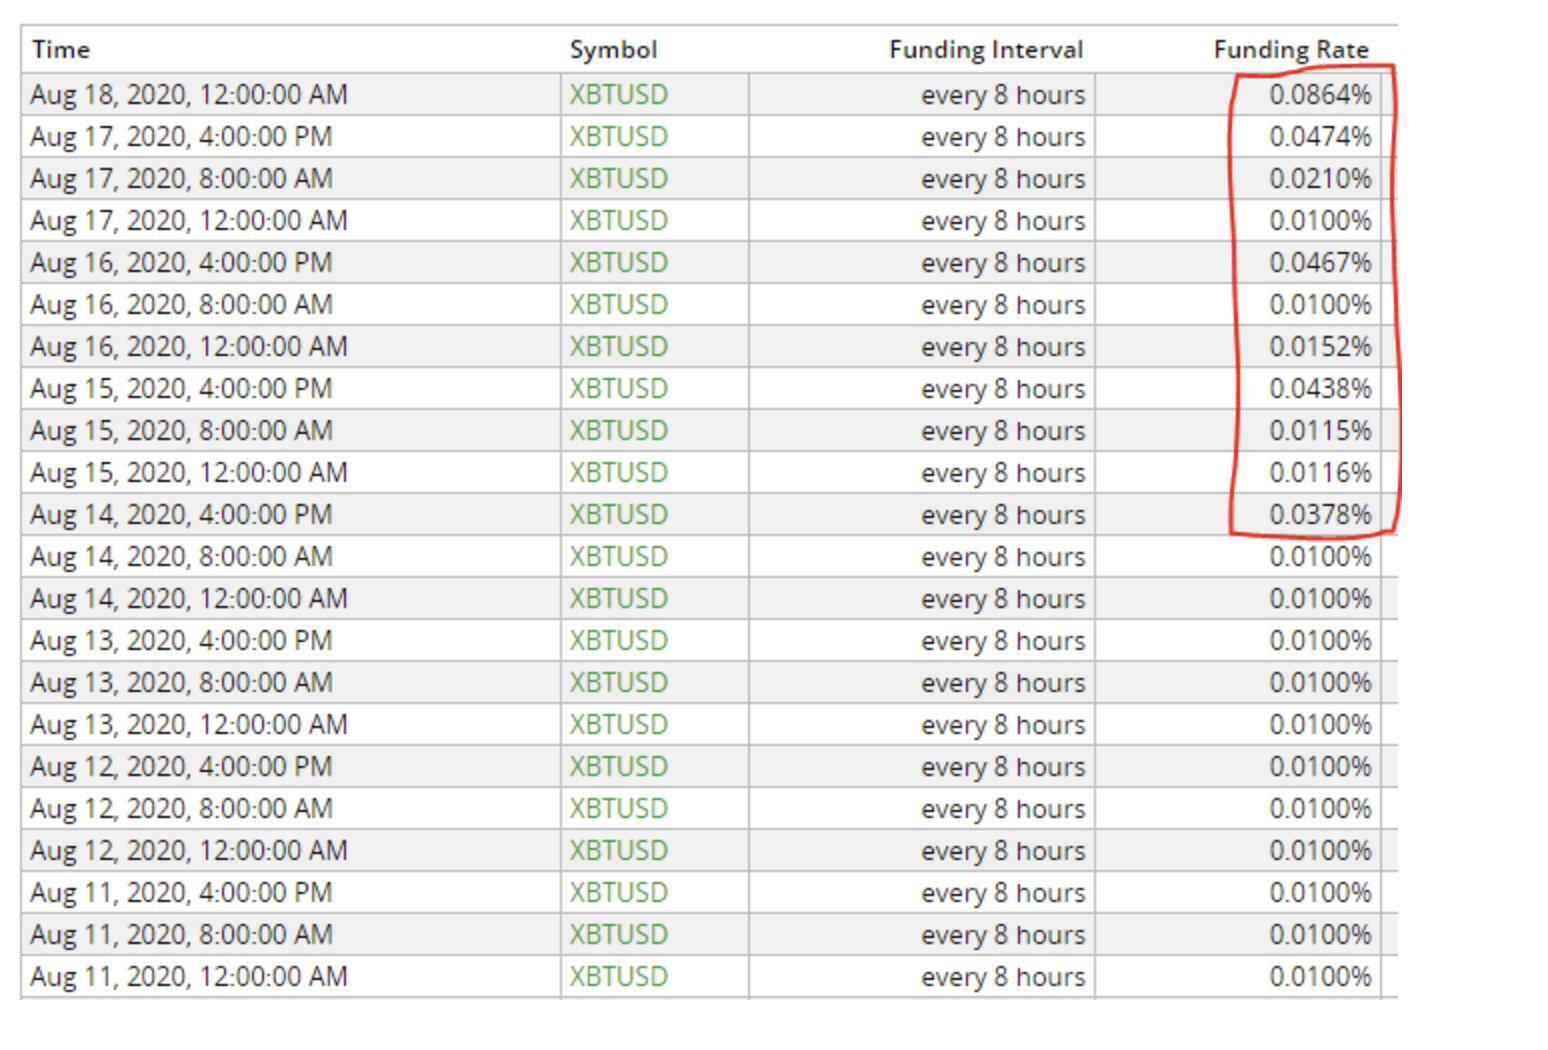Click the 0.0474% funding rate value
This screenshot has height=1050, width=1548.
pyautogui.click(x=1319, y=137)
